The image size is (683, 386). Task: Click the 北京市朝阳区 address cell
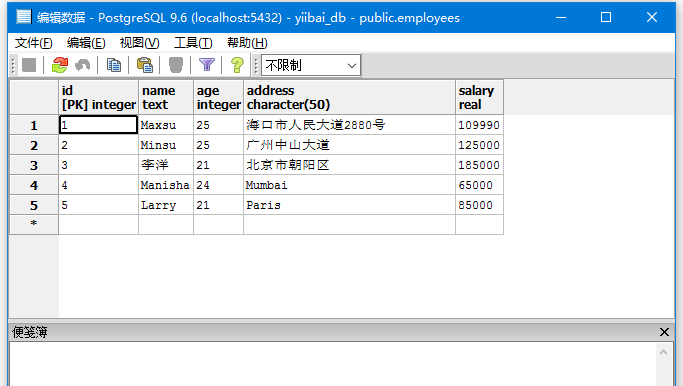tap(349, 165)
